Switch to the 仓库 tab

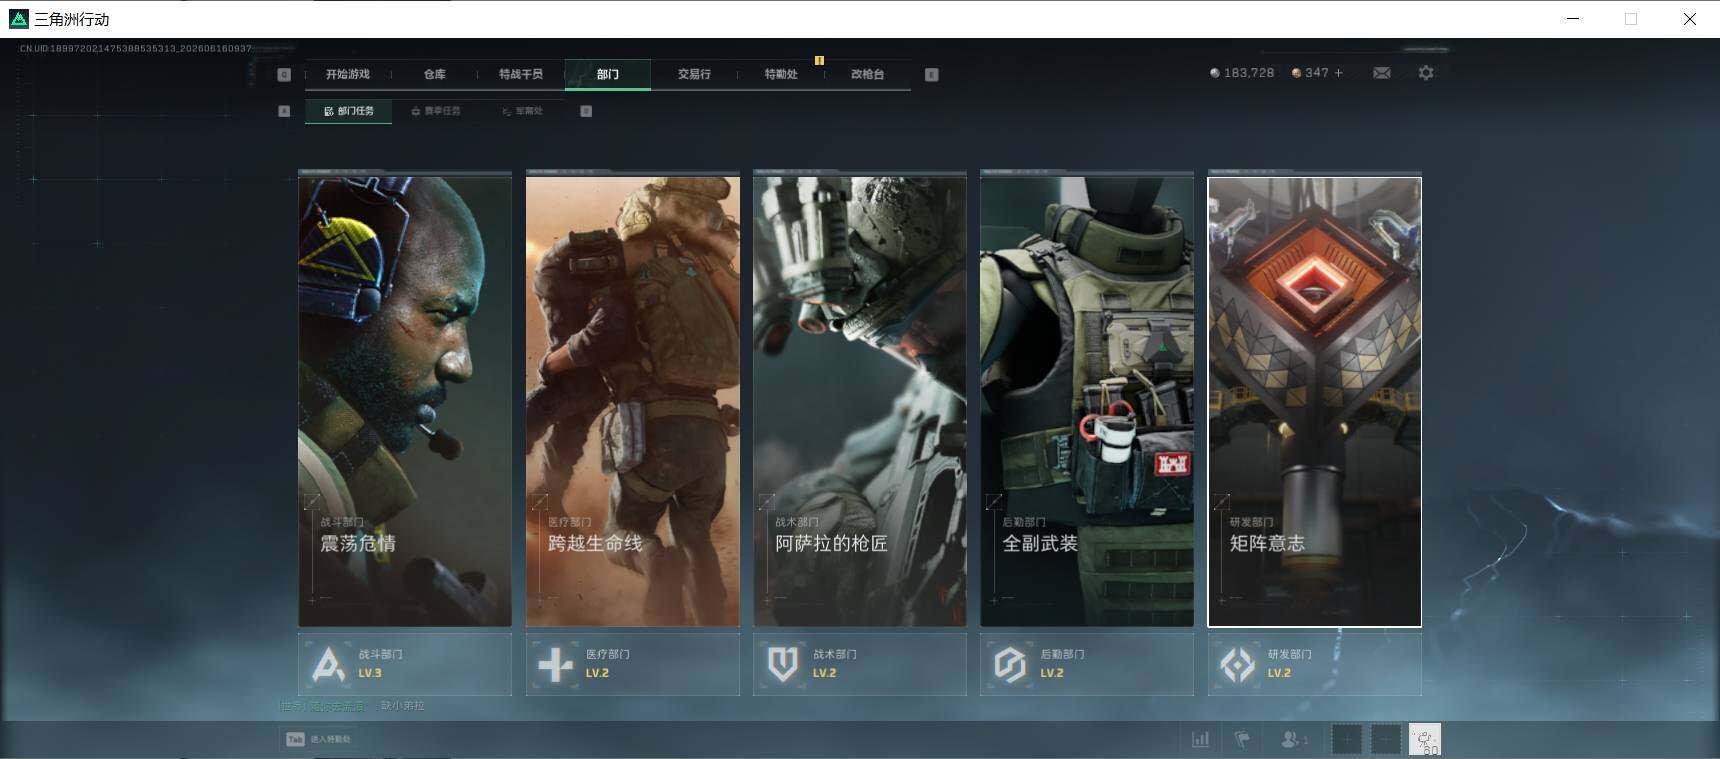click(434, 74)
